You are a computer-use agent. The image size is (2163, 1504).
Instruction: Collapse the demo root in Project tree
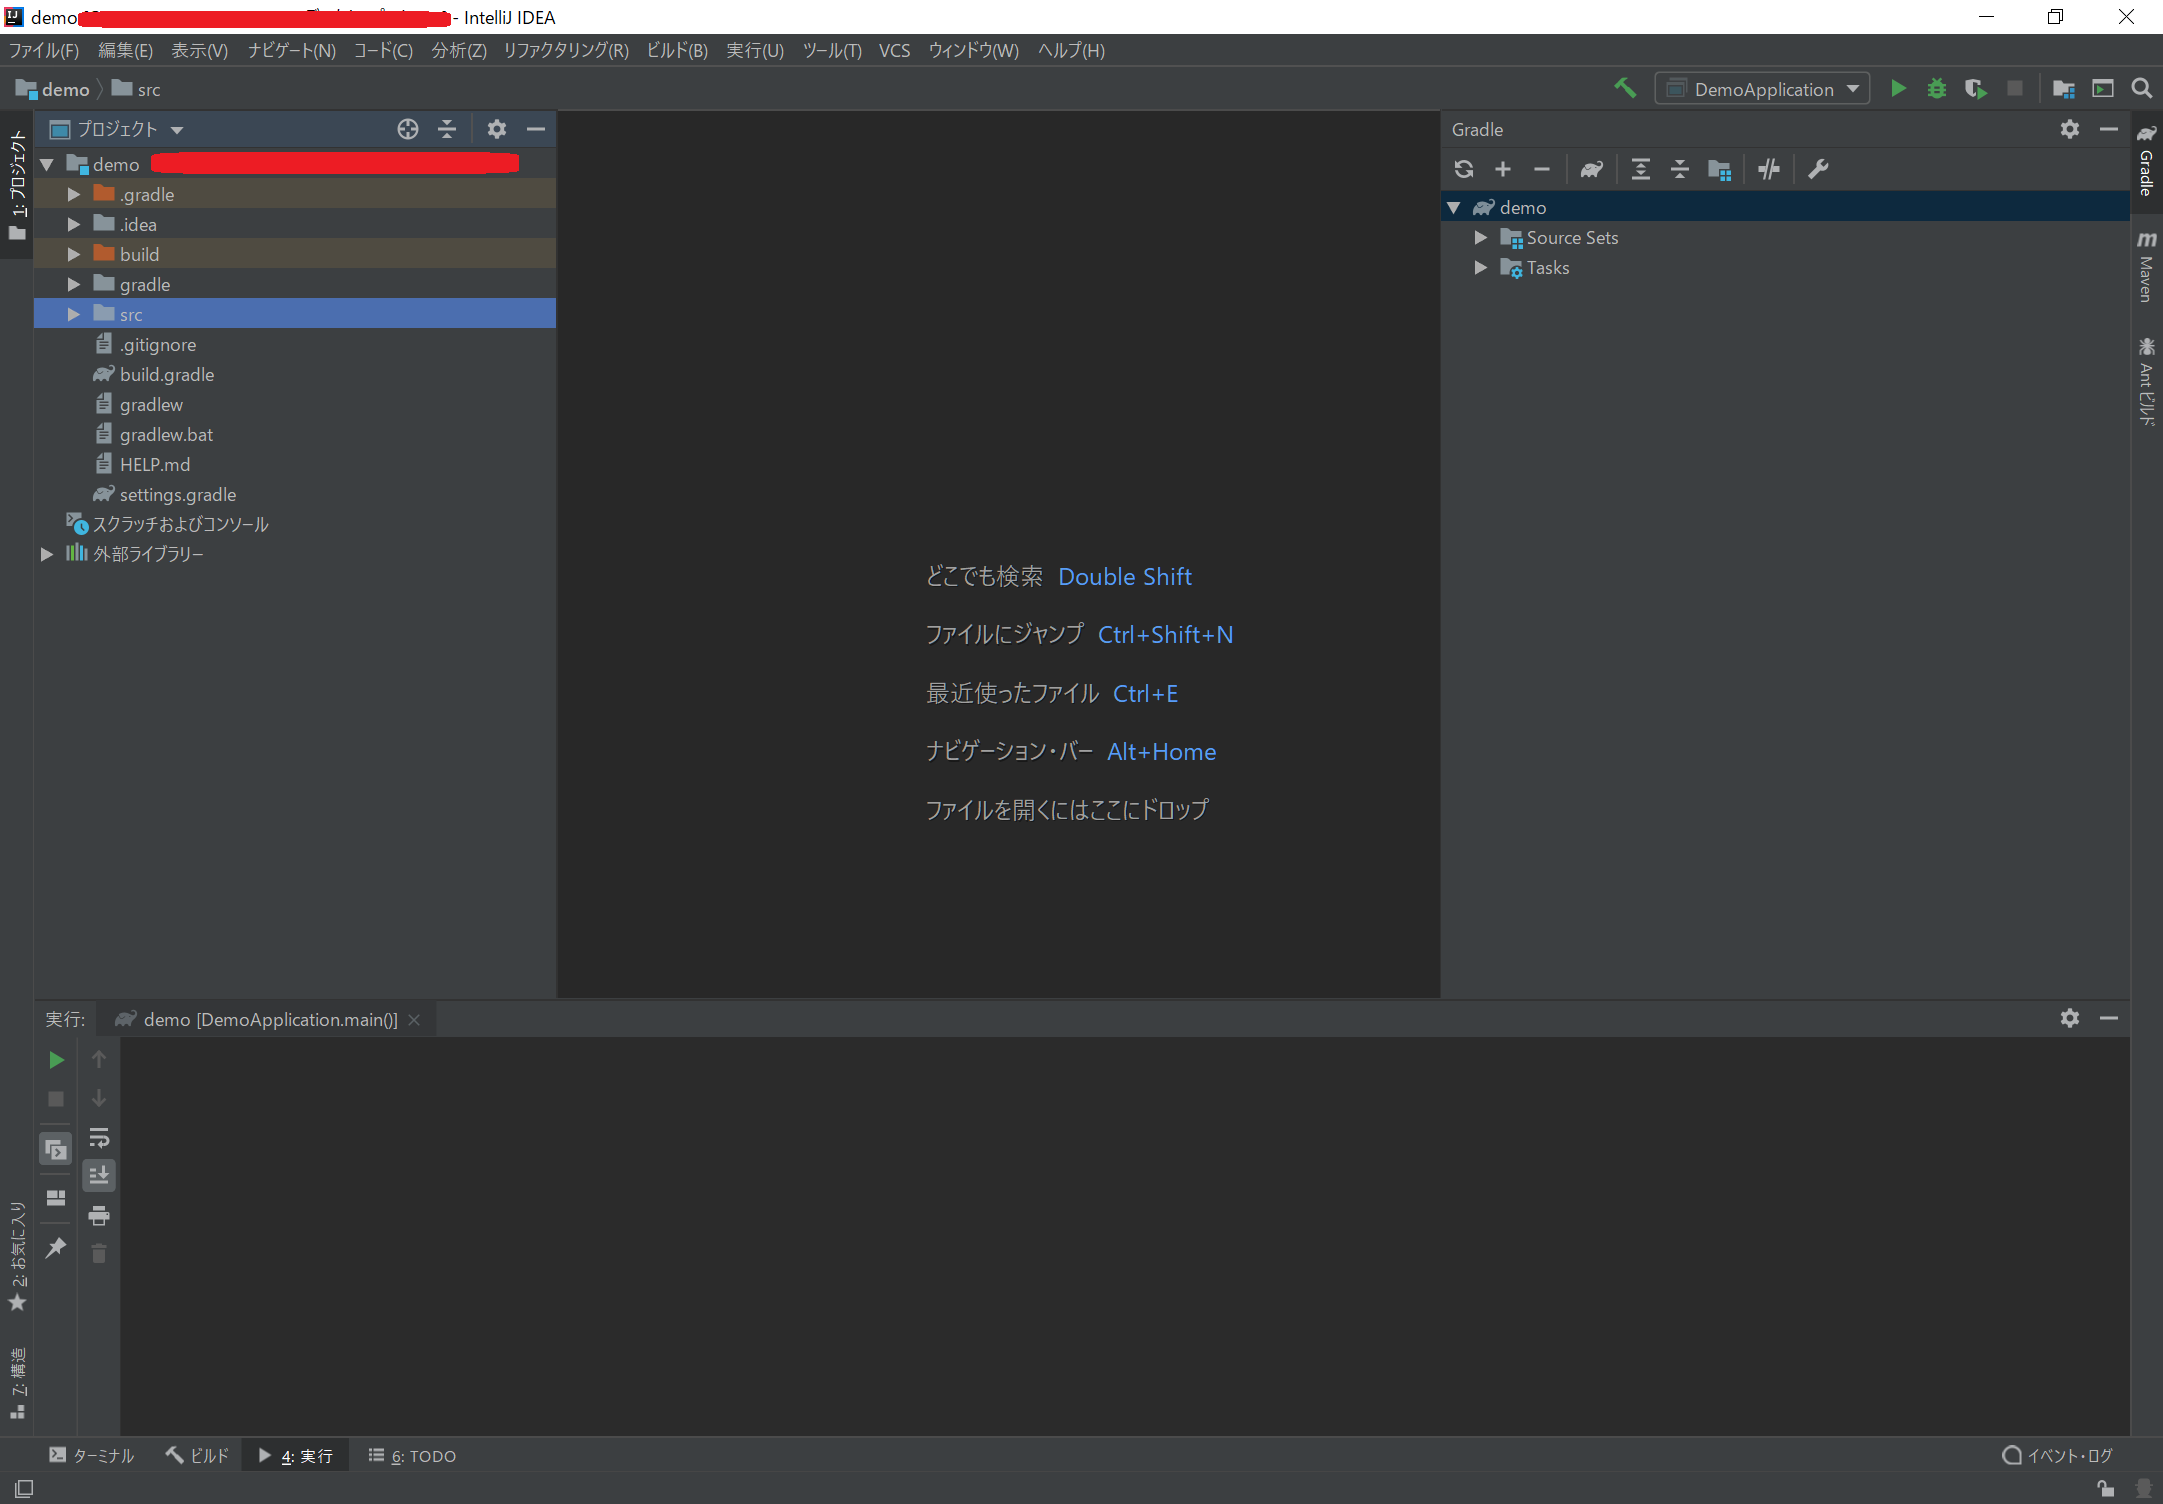pos(47,164)
